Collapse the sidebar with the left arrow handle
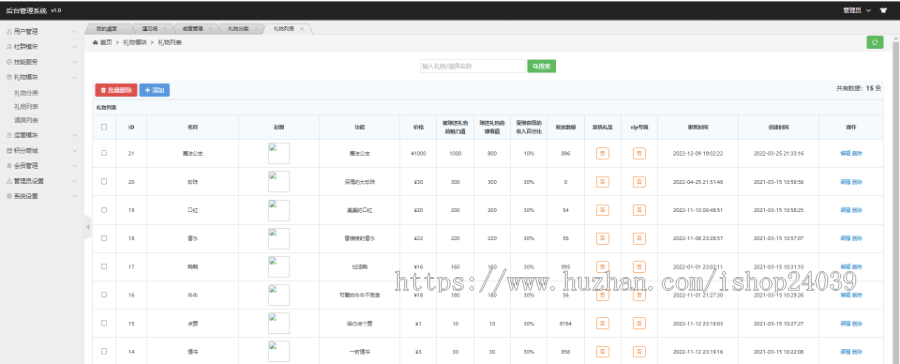 click(x=88, y=227)
